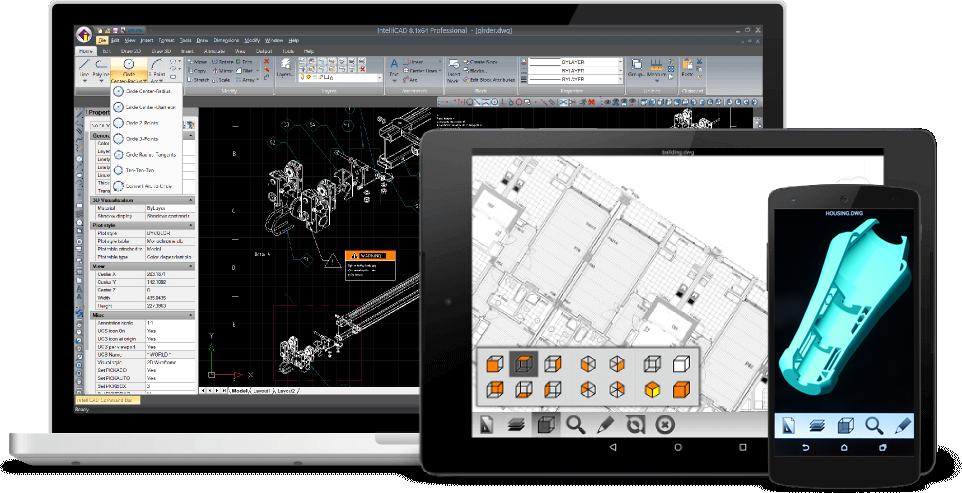Image resolution: width=962 pixels, height=493 pixels.
Task: Tablet: tap the 3D cube views button
Action: click(x=545, y=424)
